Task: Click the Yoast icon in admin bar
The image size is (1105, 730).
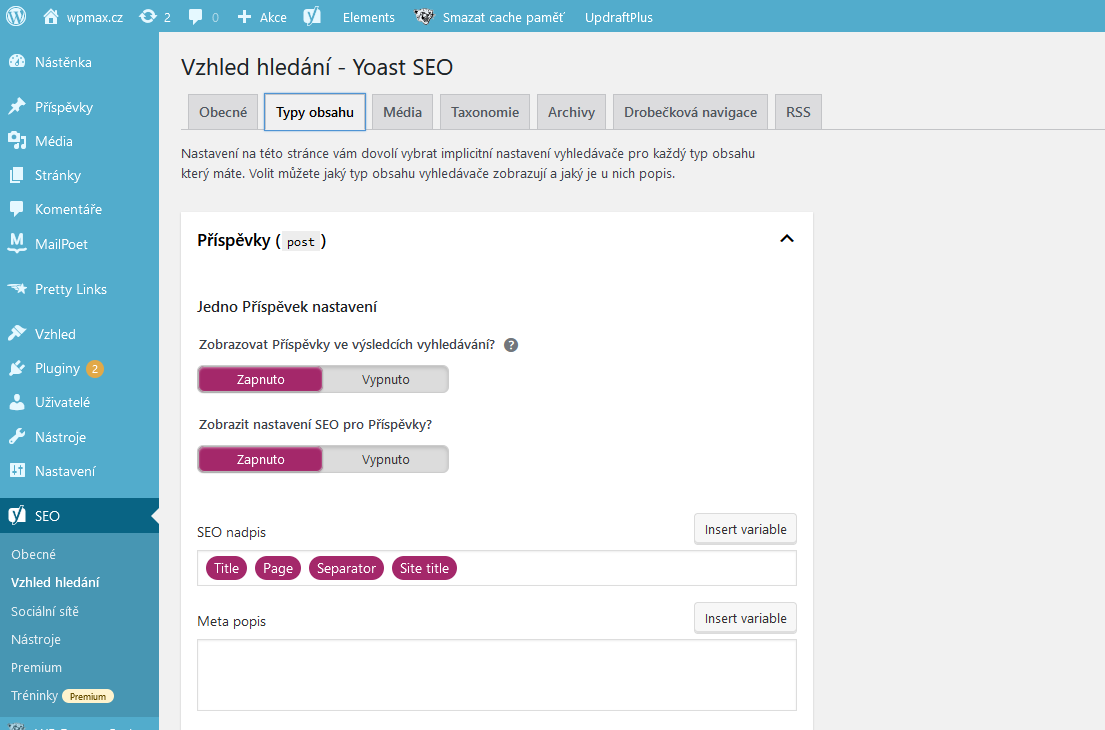Action: tap(312, 17)
